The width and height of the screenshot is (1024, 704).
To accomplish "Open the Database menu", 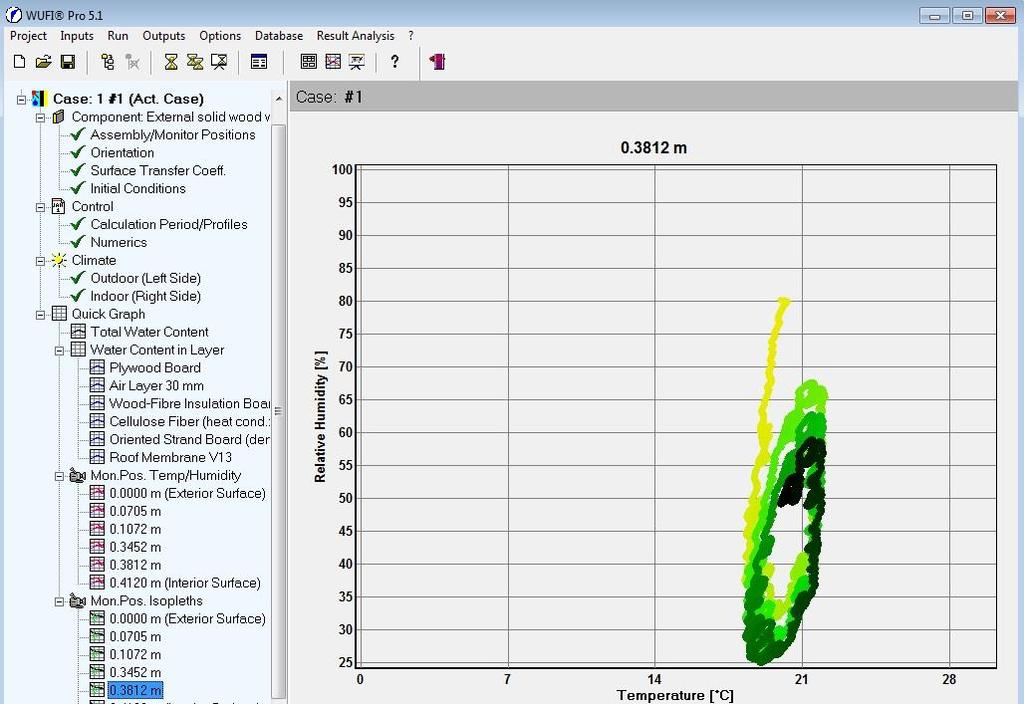I will click(x=279, y=36).
